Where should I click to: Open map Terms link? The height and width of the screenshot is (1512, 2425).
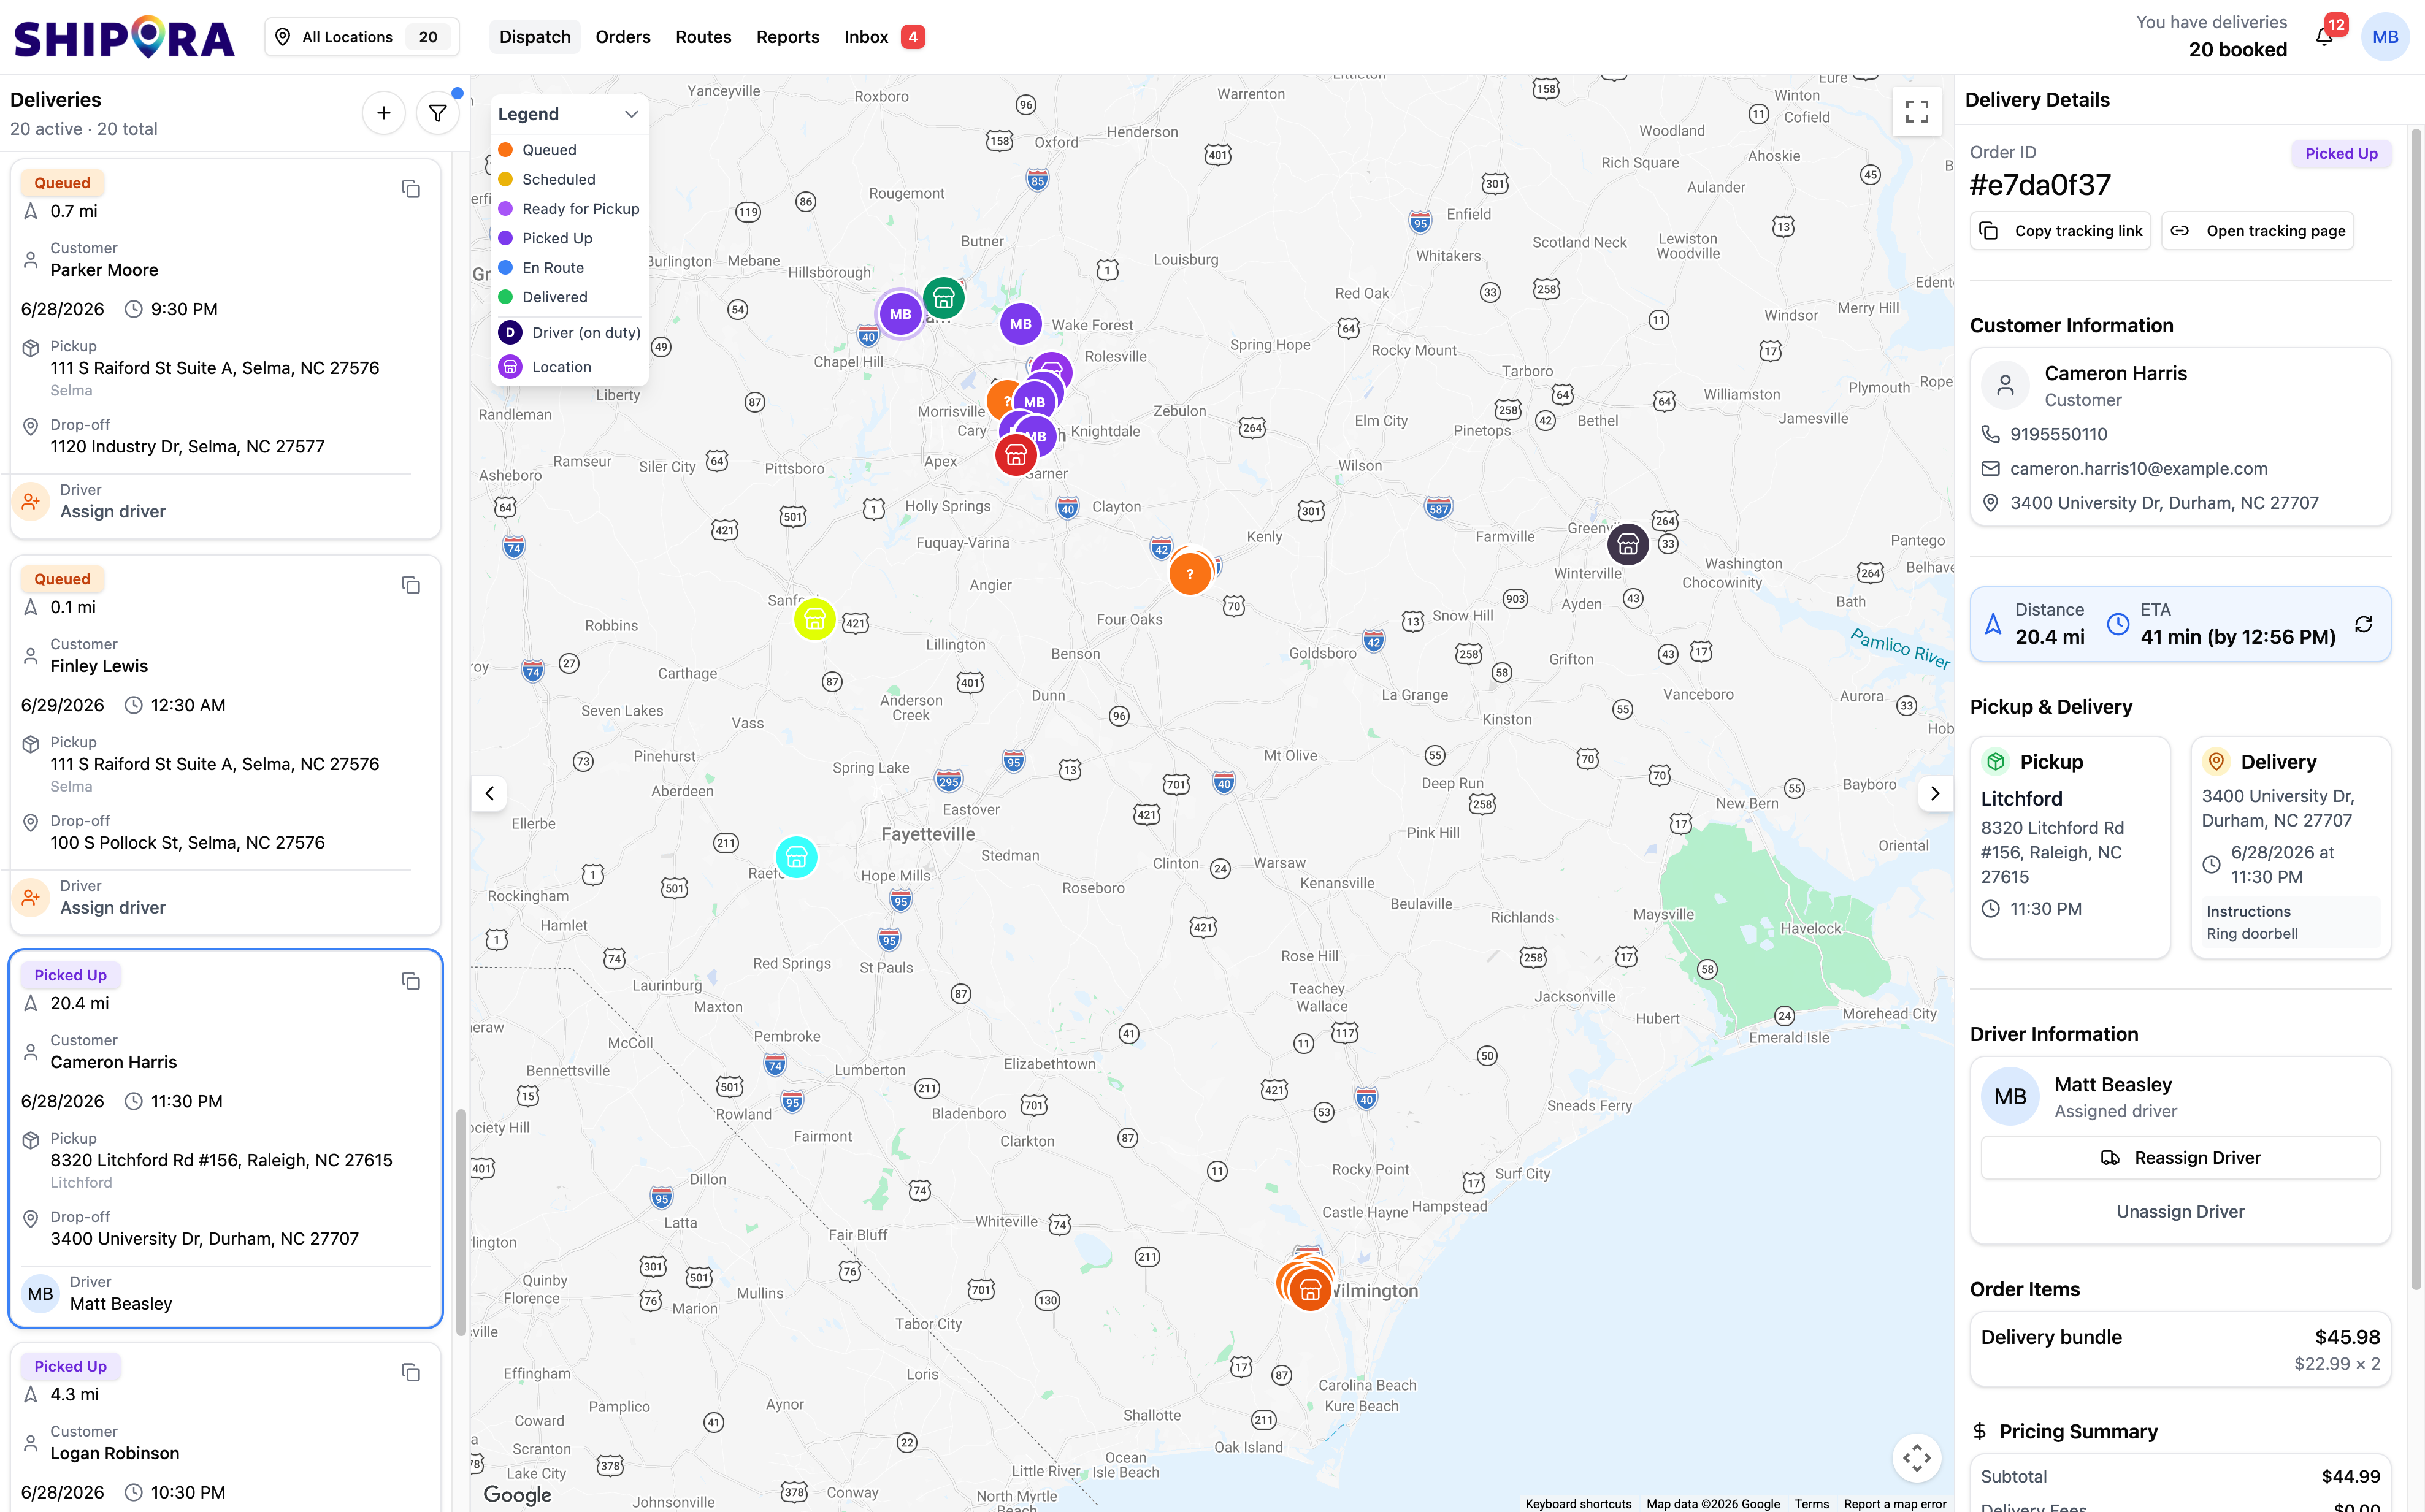1811,1503
